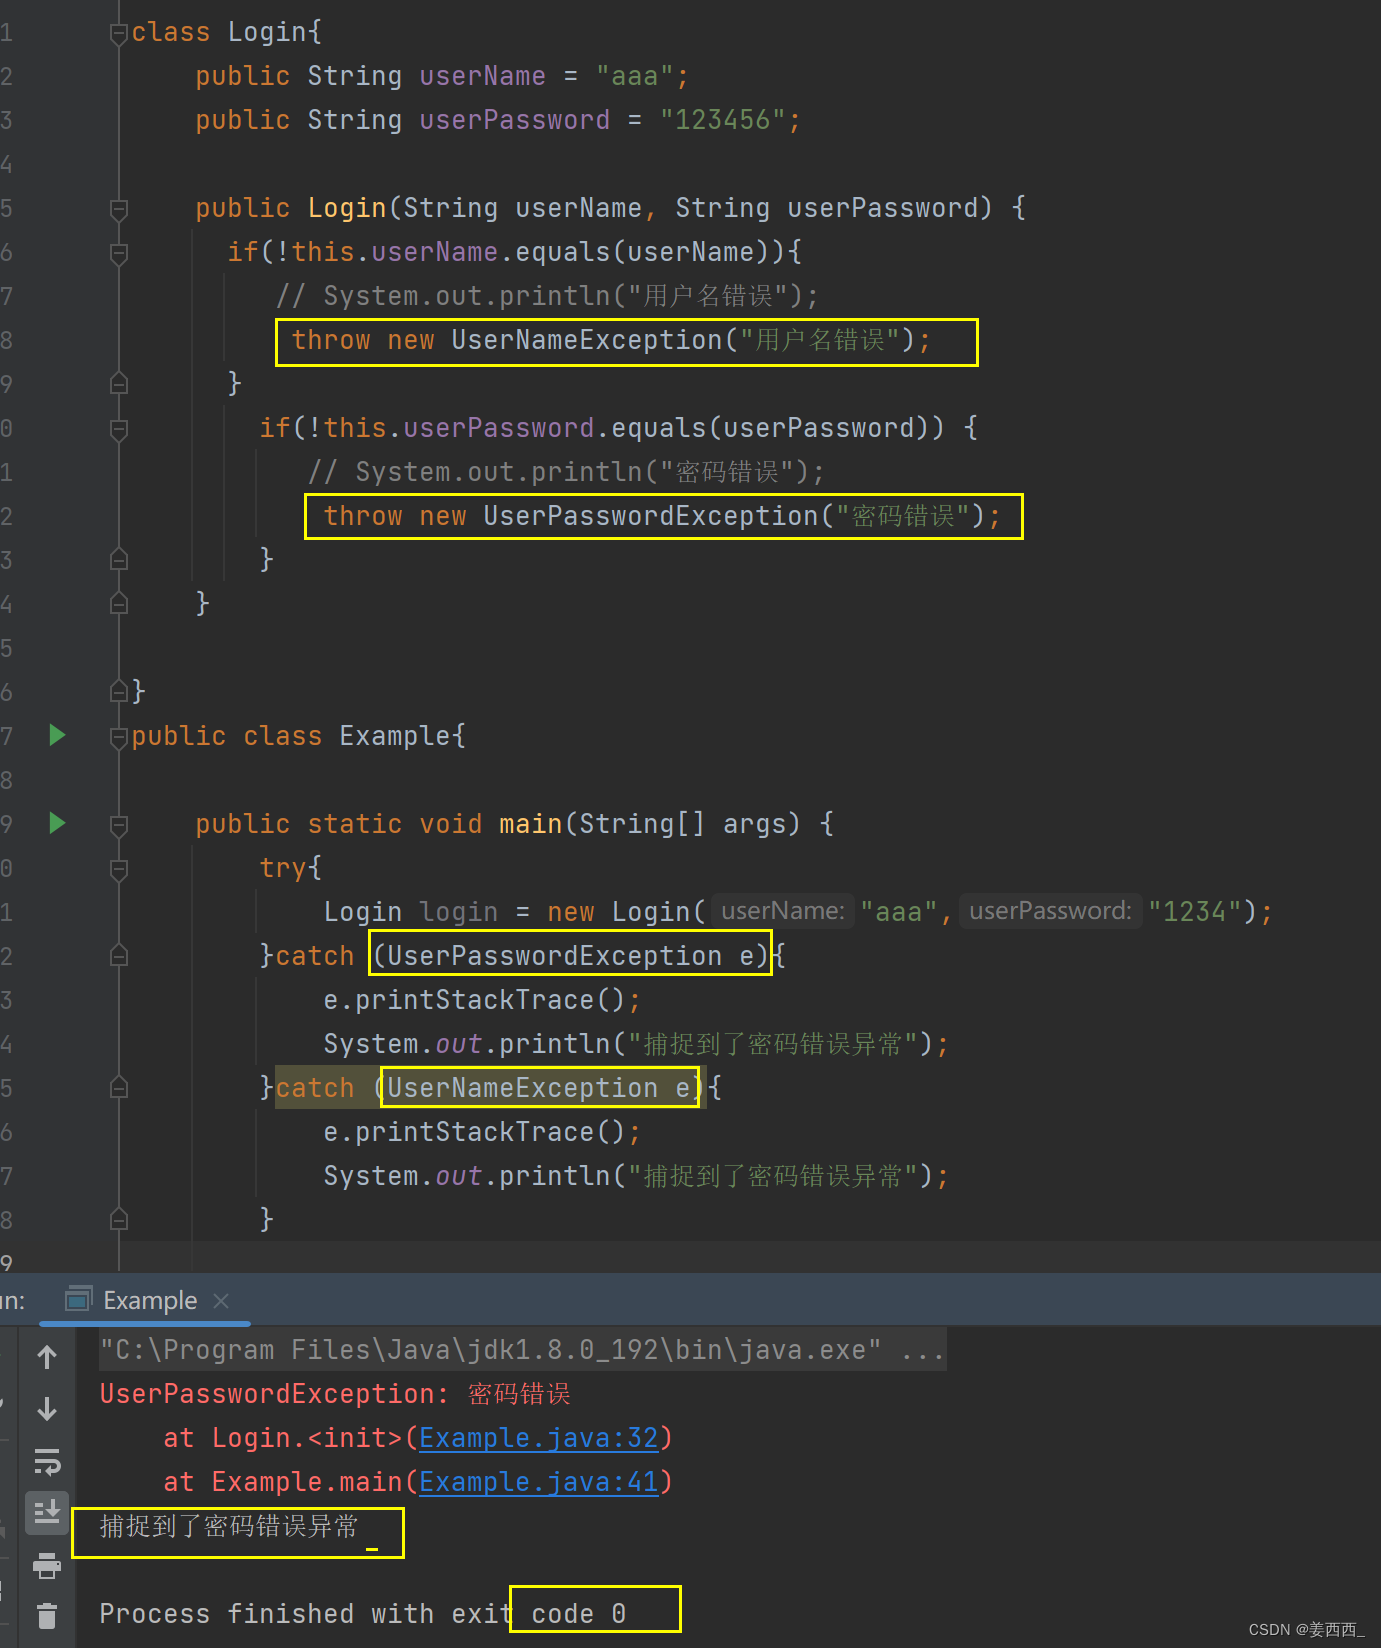Viewport: 1381px width, 1648px height.
Task: Toggle scroll to end in the console
Action: tap(47, 1512)
